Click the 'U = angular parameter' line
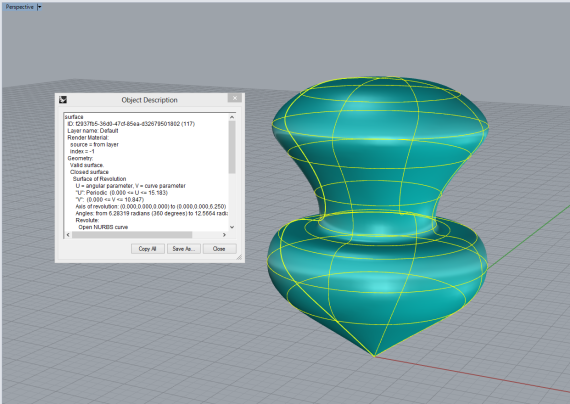 coord(131,186)
